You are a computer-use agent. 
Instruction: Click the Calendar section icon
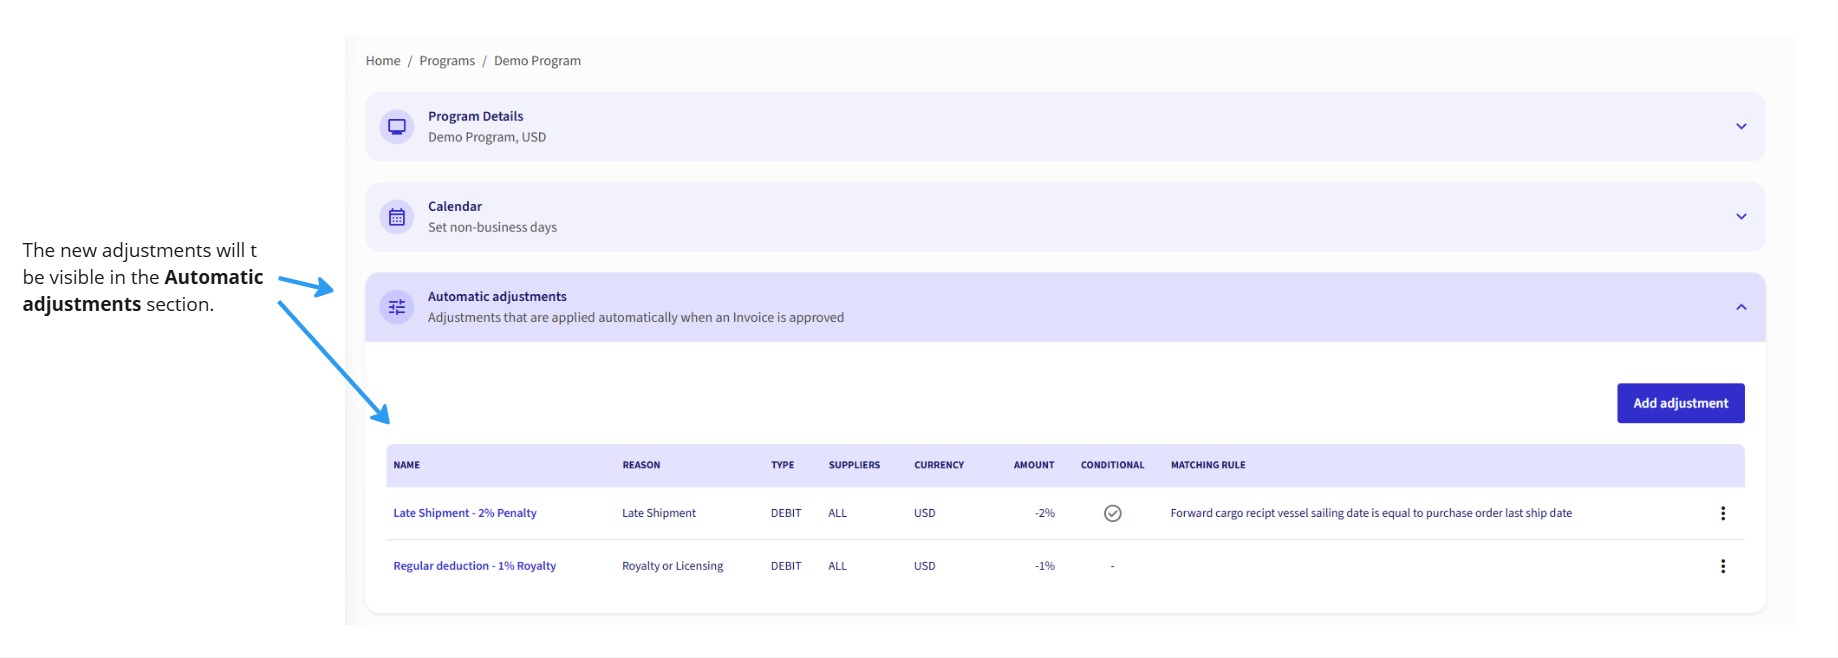click(397, 217)
